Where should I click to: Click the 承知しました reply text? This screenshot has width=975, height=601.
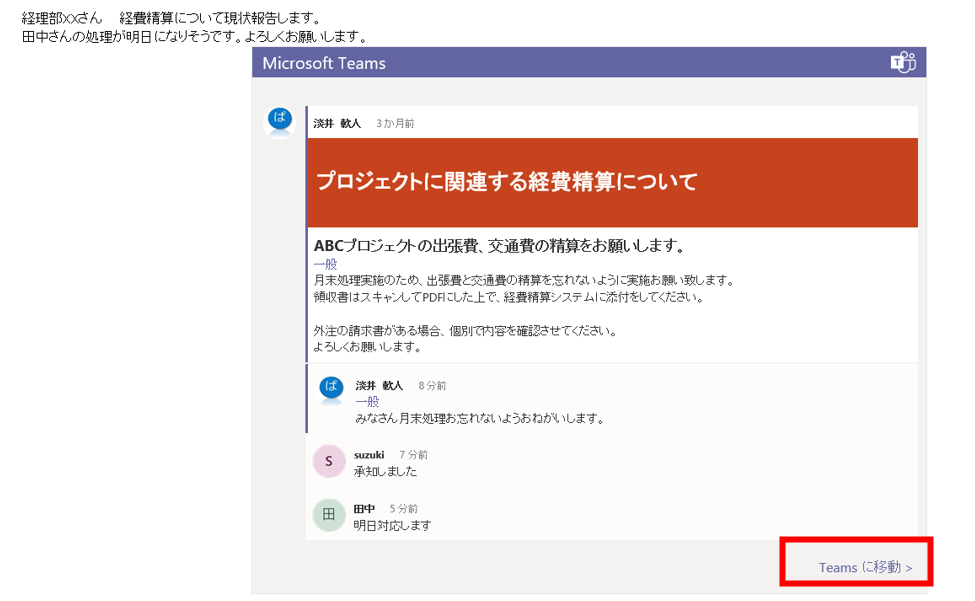click(386, 471)
